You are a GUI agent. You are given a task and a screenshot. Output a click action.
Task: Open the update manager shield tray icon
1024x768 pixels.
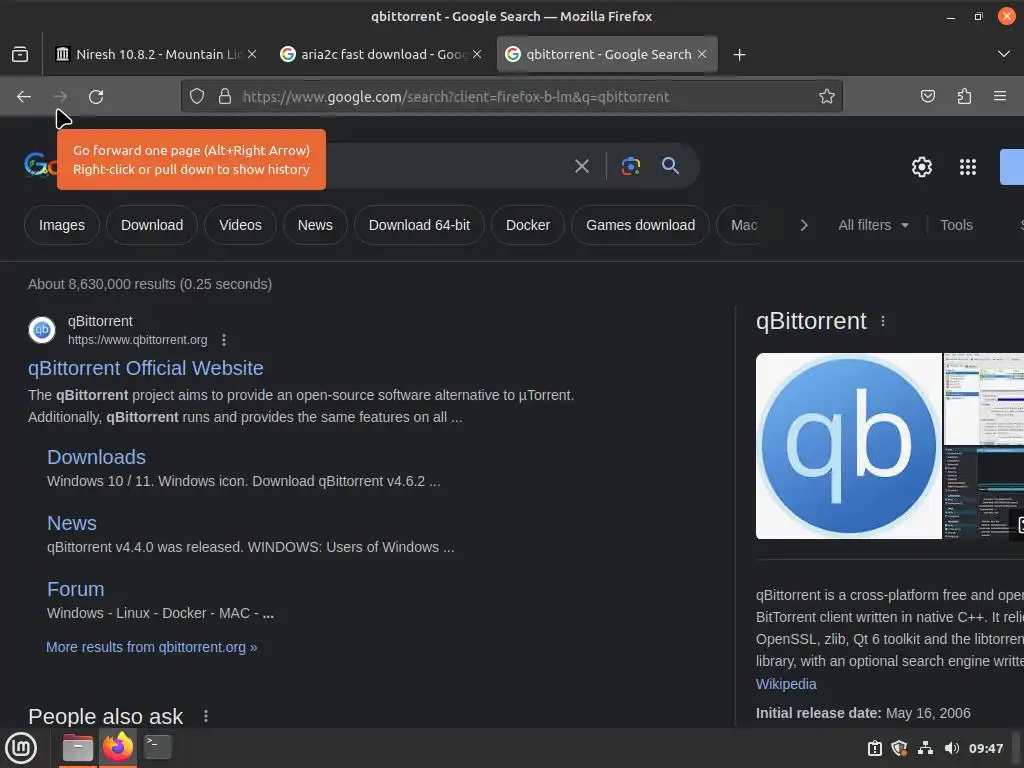coord(899,748)
